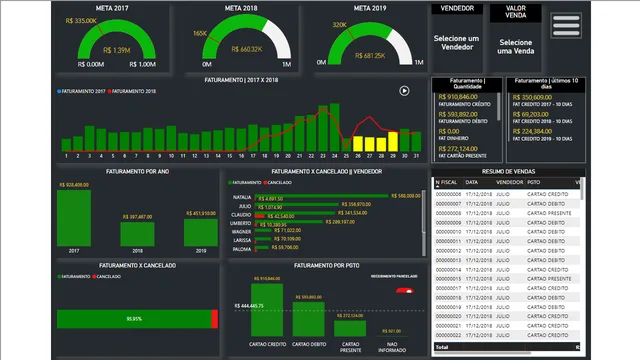
Task: Select CLAUDIO's faturamento bar
Action: [295, 213]
